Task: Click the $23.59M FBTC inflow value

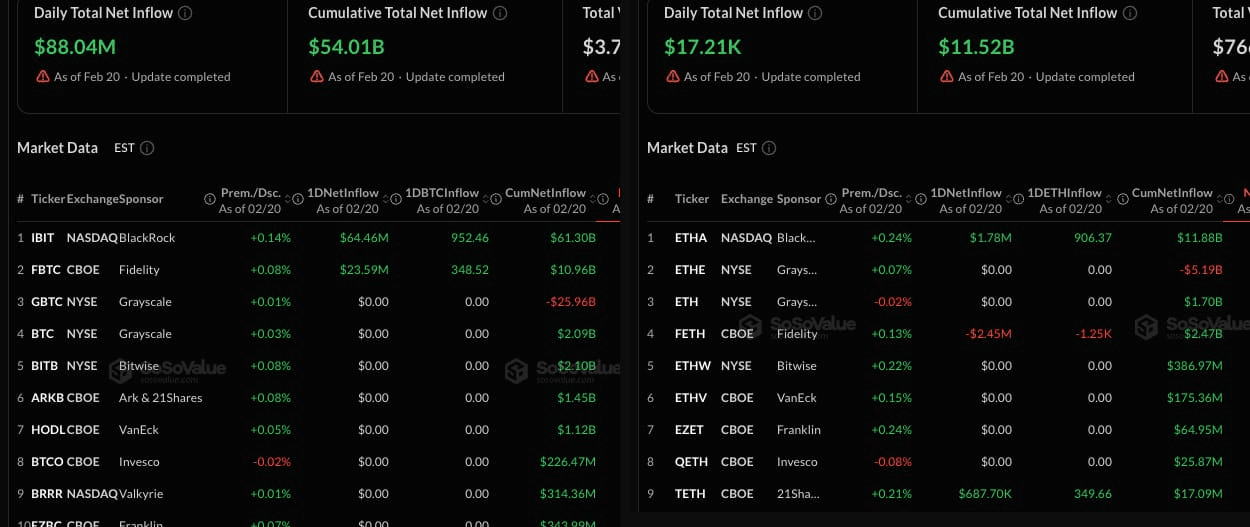Action: [364, 270]
